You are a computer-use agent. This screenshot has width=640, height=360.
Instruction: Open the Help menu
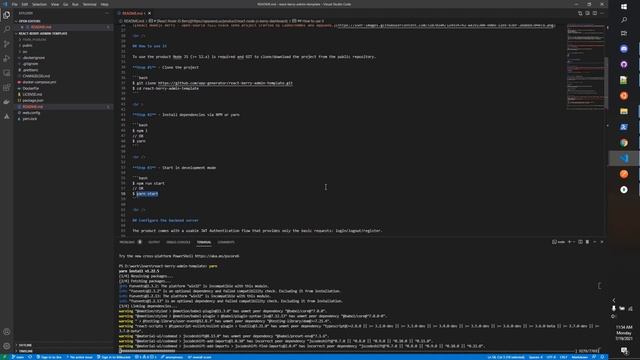104,4
